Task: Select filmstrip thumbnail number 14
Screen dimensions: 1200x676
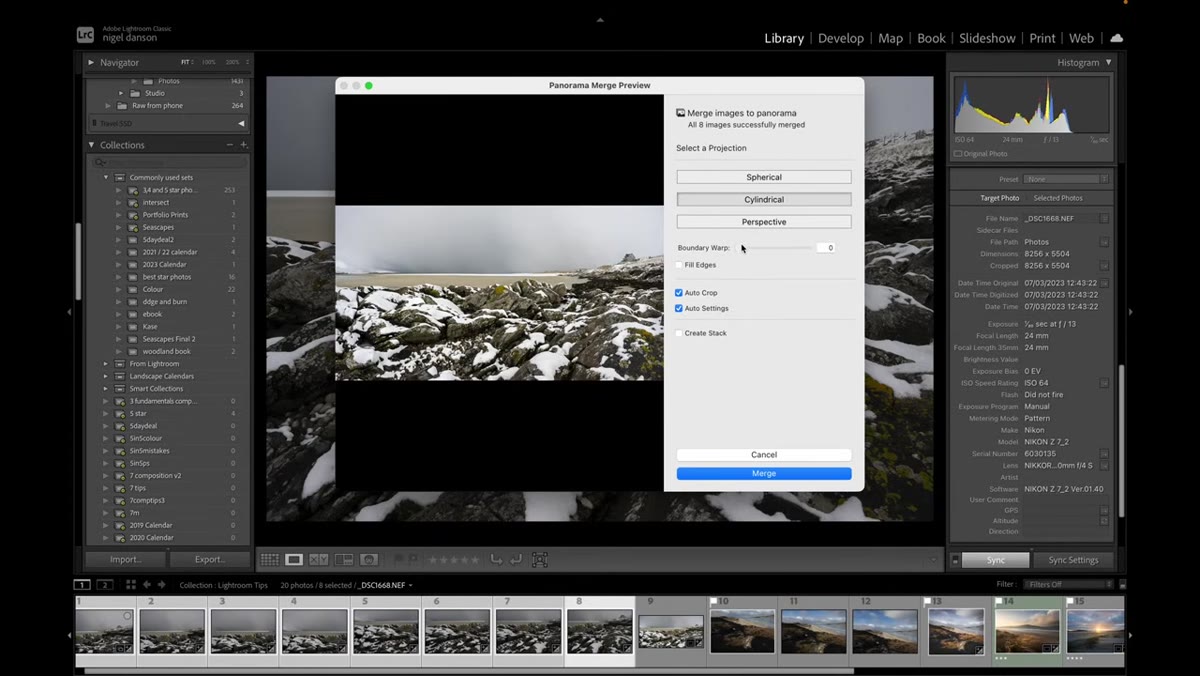Action: (1027, 632)
